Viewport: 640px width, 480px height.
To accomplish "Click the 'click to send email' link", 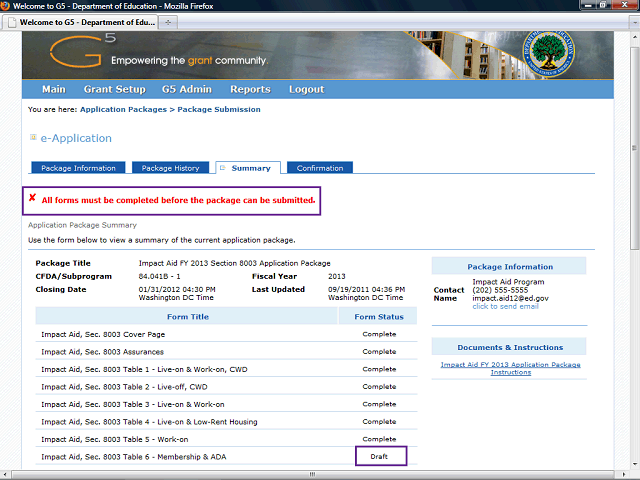I will (505, 306).
